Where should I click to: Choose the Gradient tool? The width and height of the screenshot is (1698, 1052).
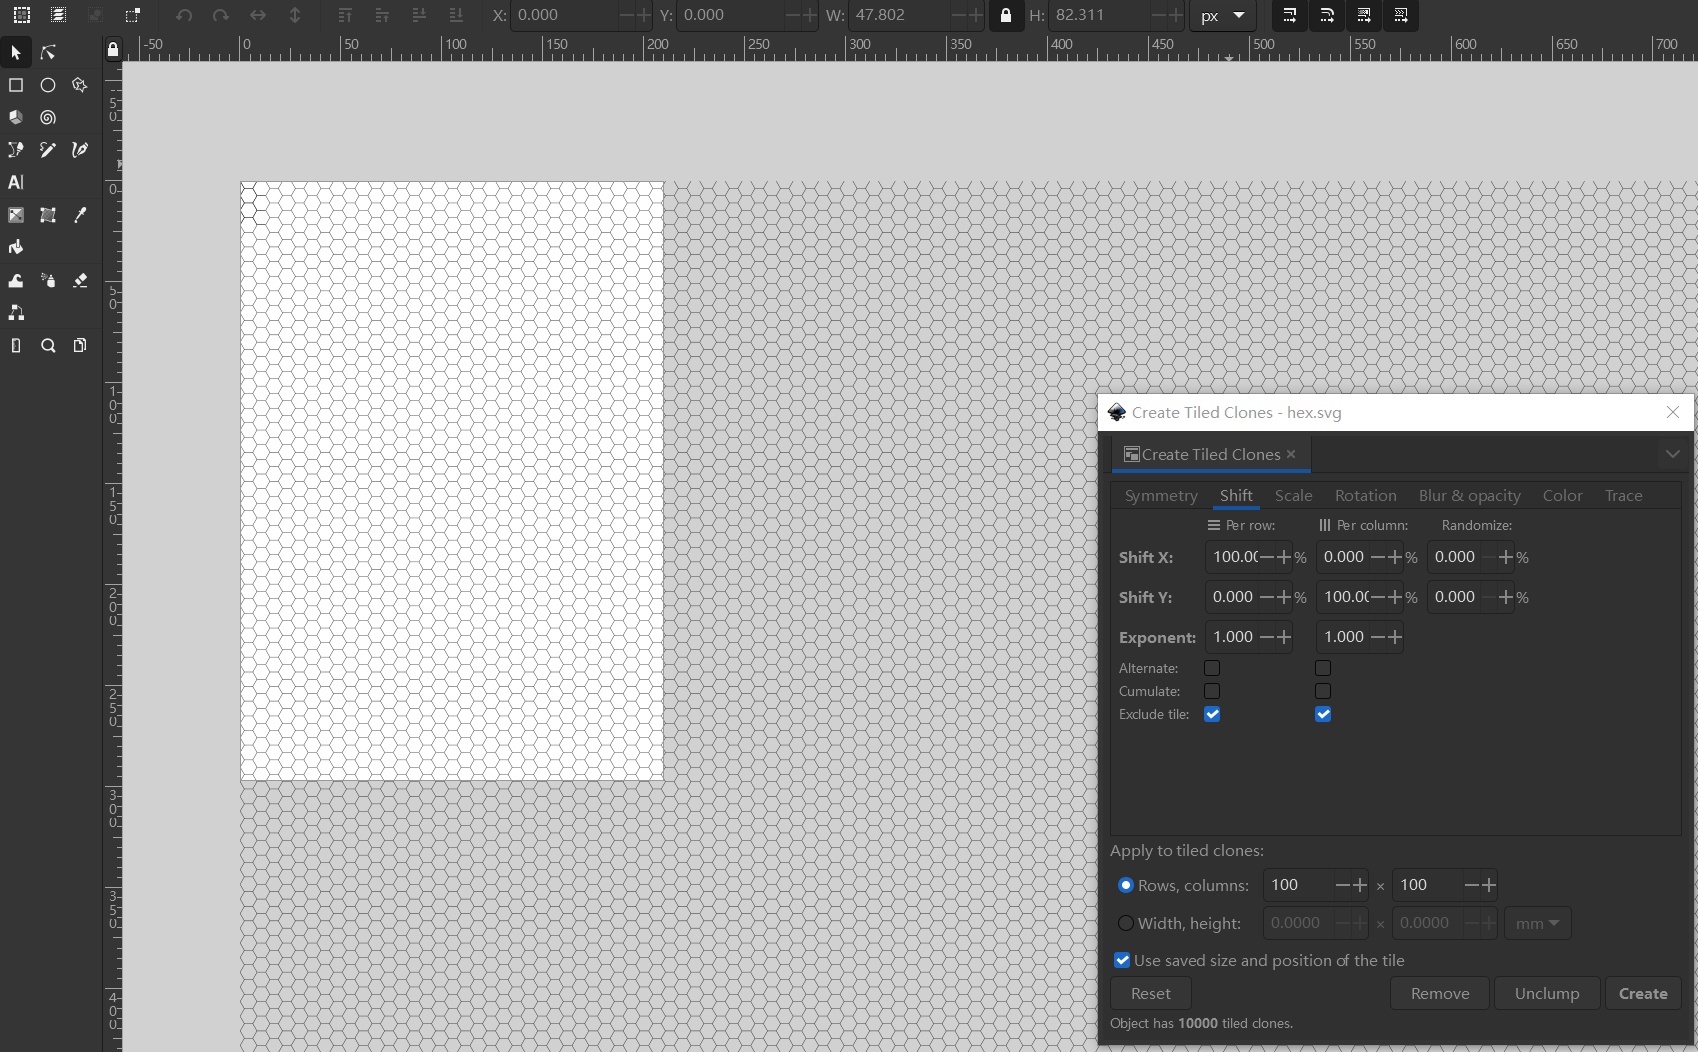(x=16, y=215)
